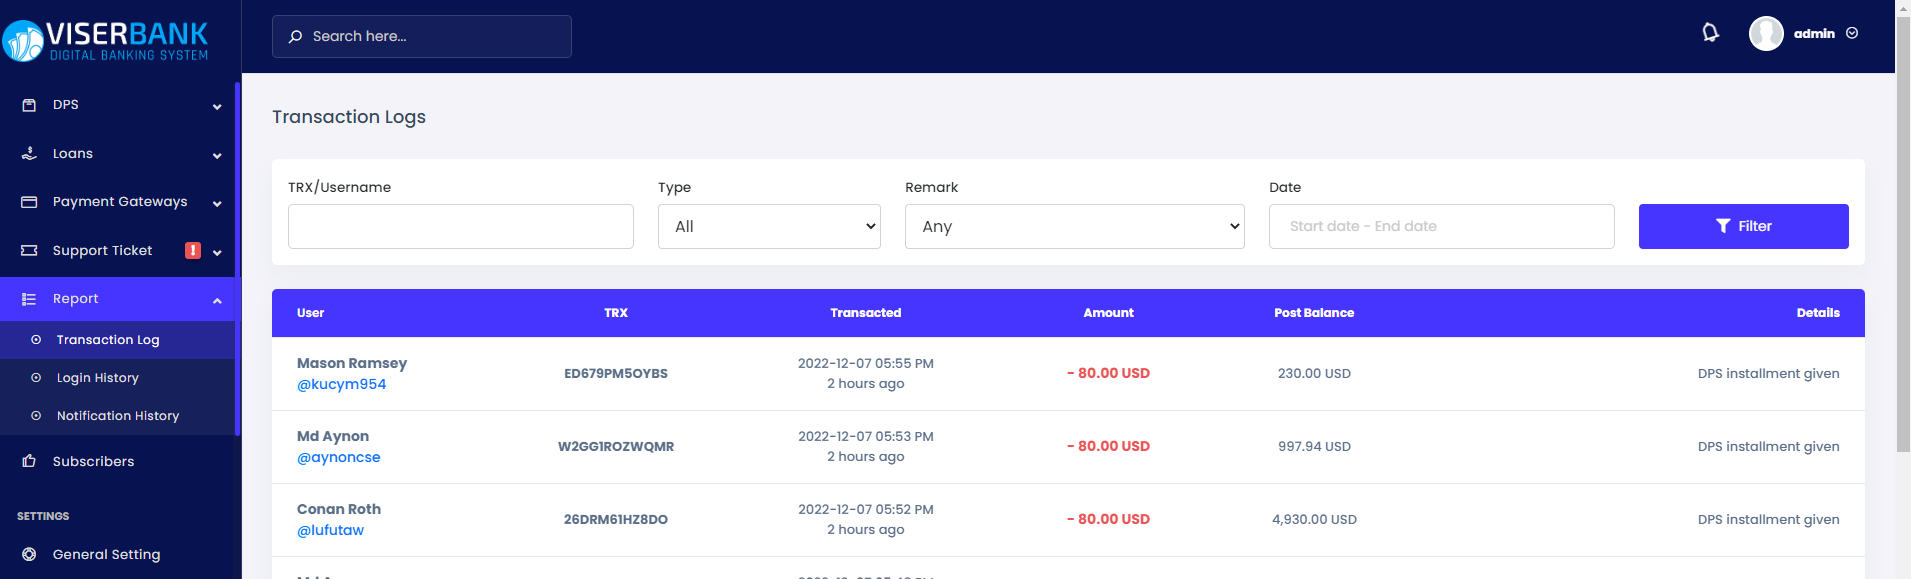Viewport: 1911px width, 579px height.
Task: Expand the admin account dropdown arrow
Action: tap(1852, 34)
